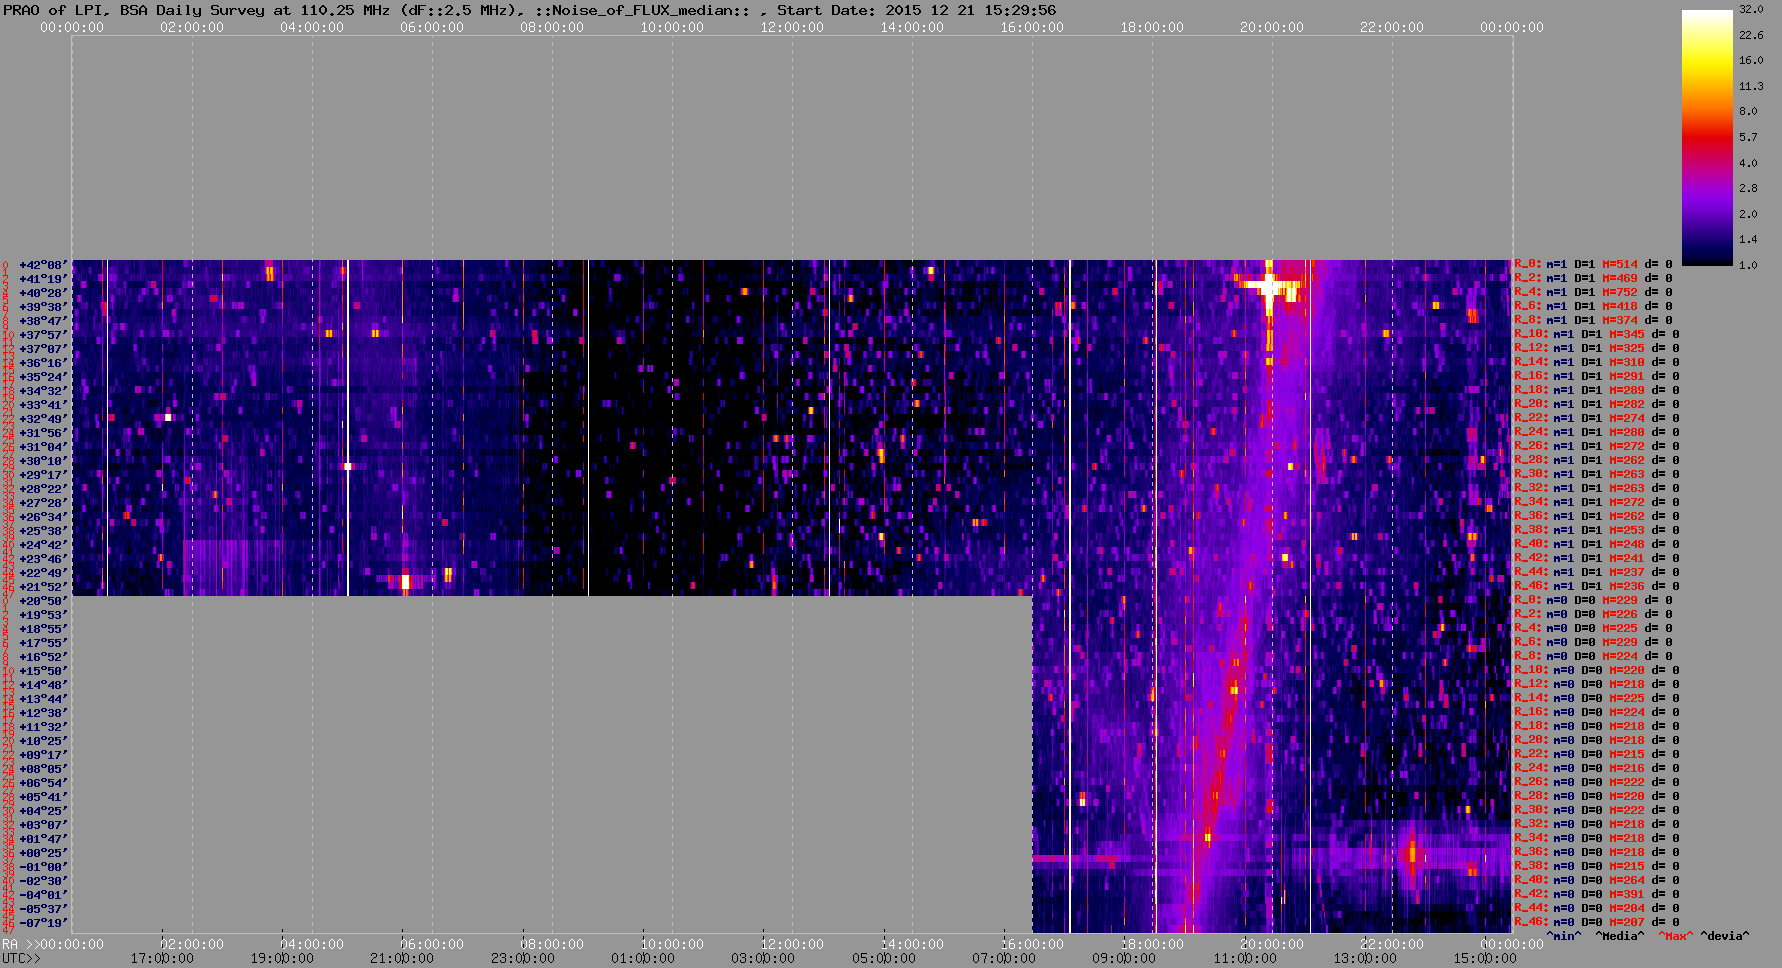Click the 06:00:00 tick on the bottom RA axis

[432, 944]
